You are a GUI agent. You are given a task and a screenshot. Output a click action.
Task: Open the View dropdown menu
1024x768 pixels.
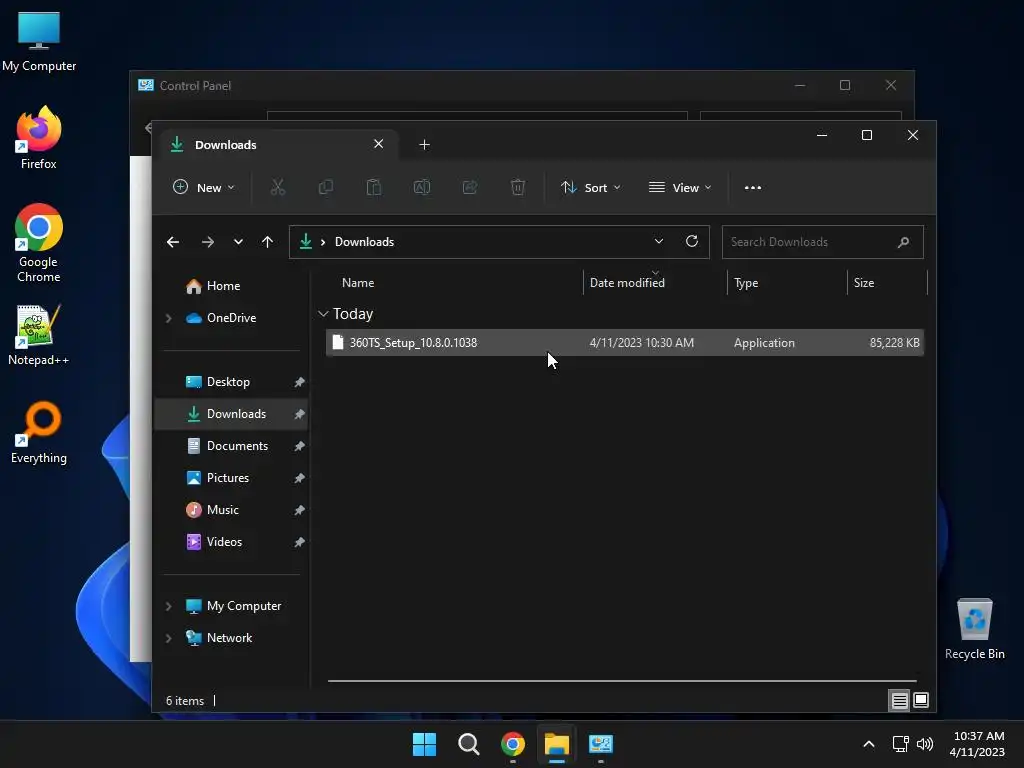tap(680, 187)
